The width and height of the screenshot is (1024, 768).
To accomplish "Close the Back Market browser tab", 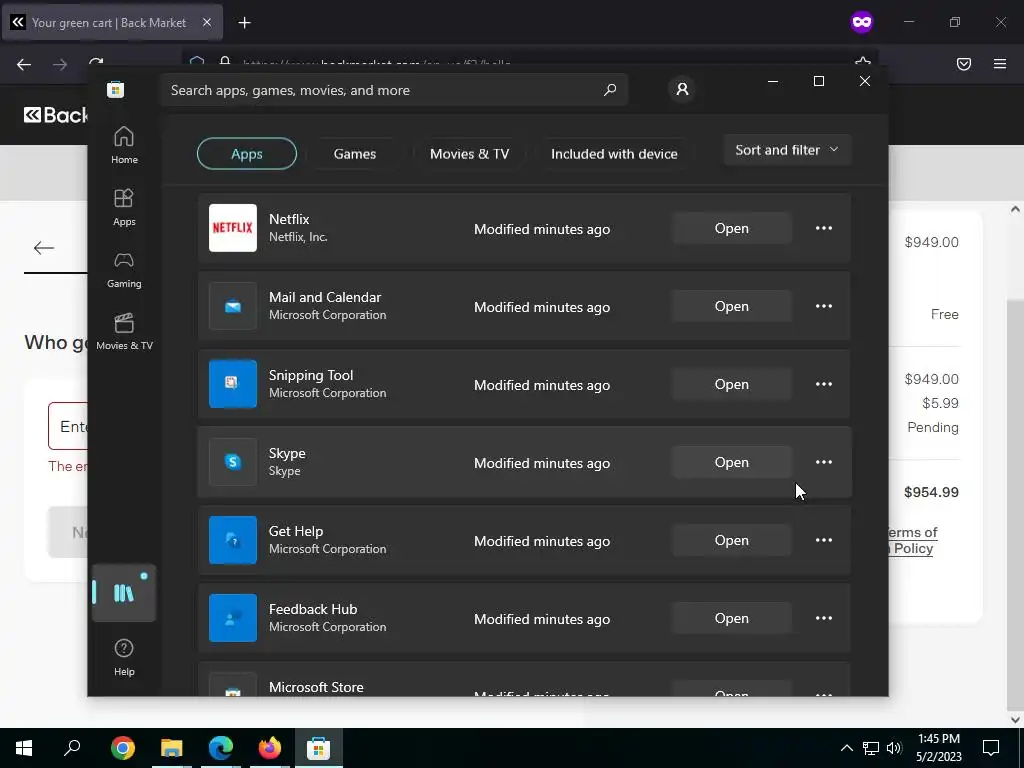I will [x=207, y=22].
